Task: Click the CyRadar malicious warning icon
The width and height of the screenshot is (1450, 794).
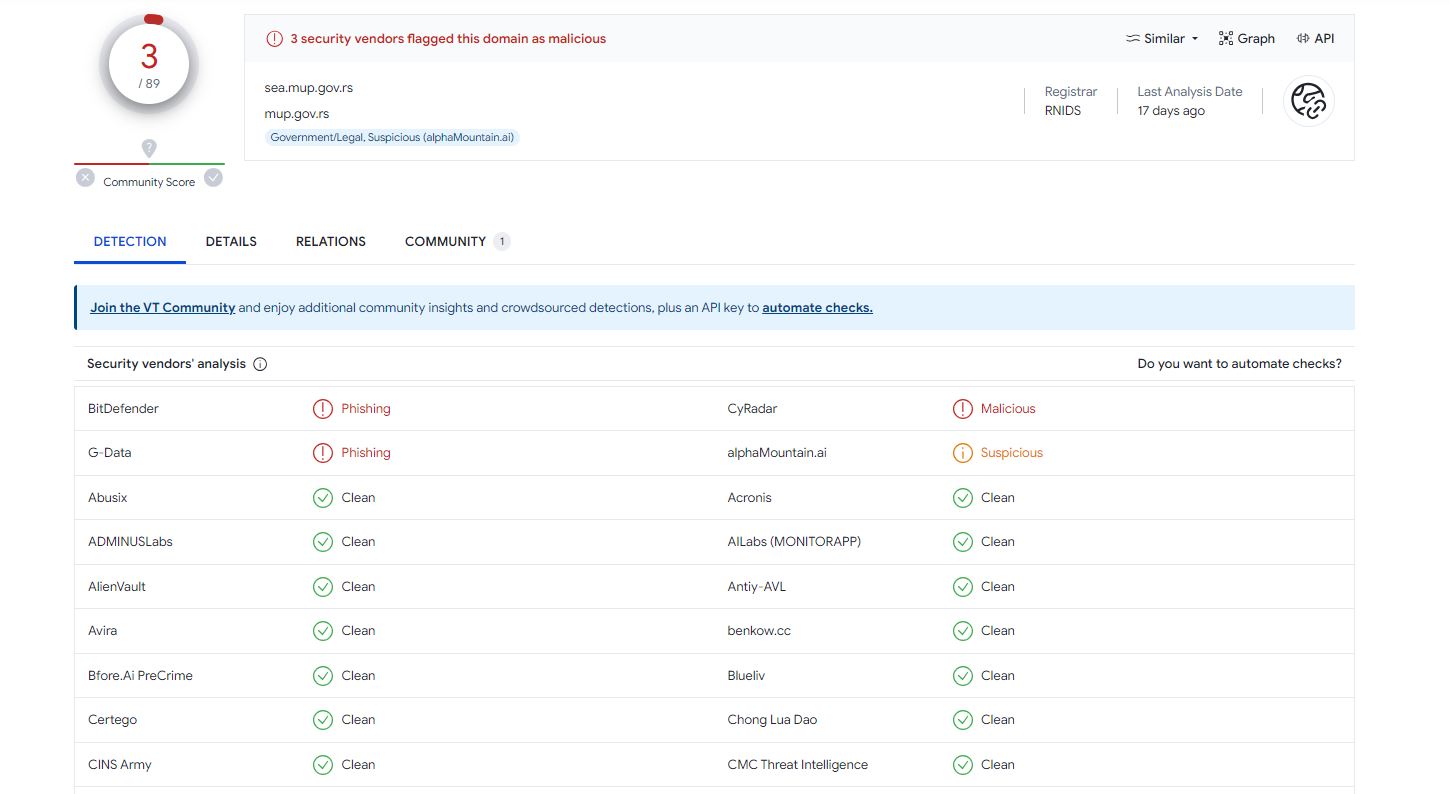Action: [x=963, y=409]
